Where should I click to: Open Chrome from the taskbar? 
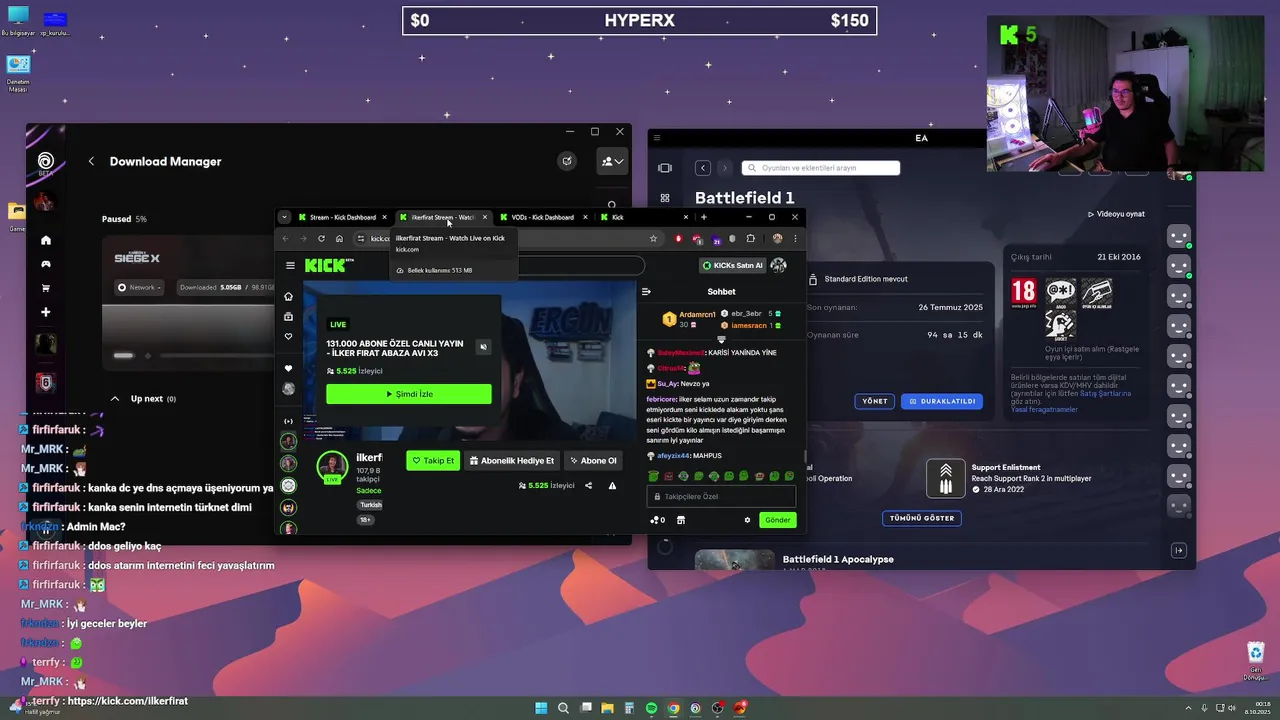tap(673, 708)
